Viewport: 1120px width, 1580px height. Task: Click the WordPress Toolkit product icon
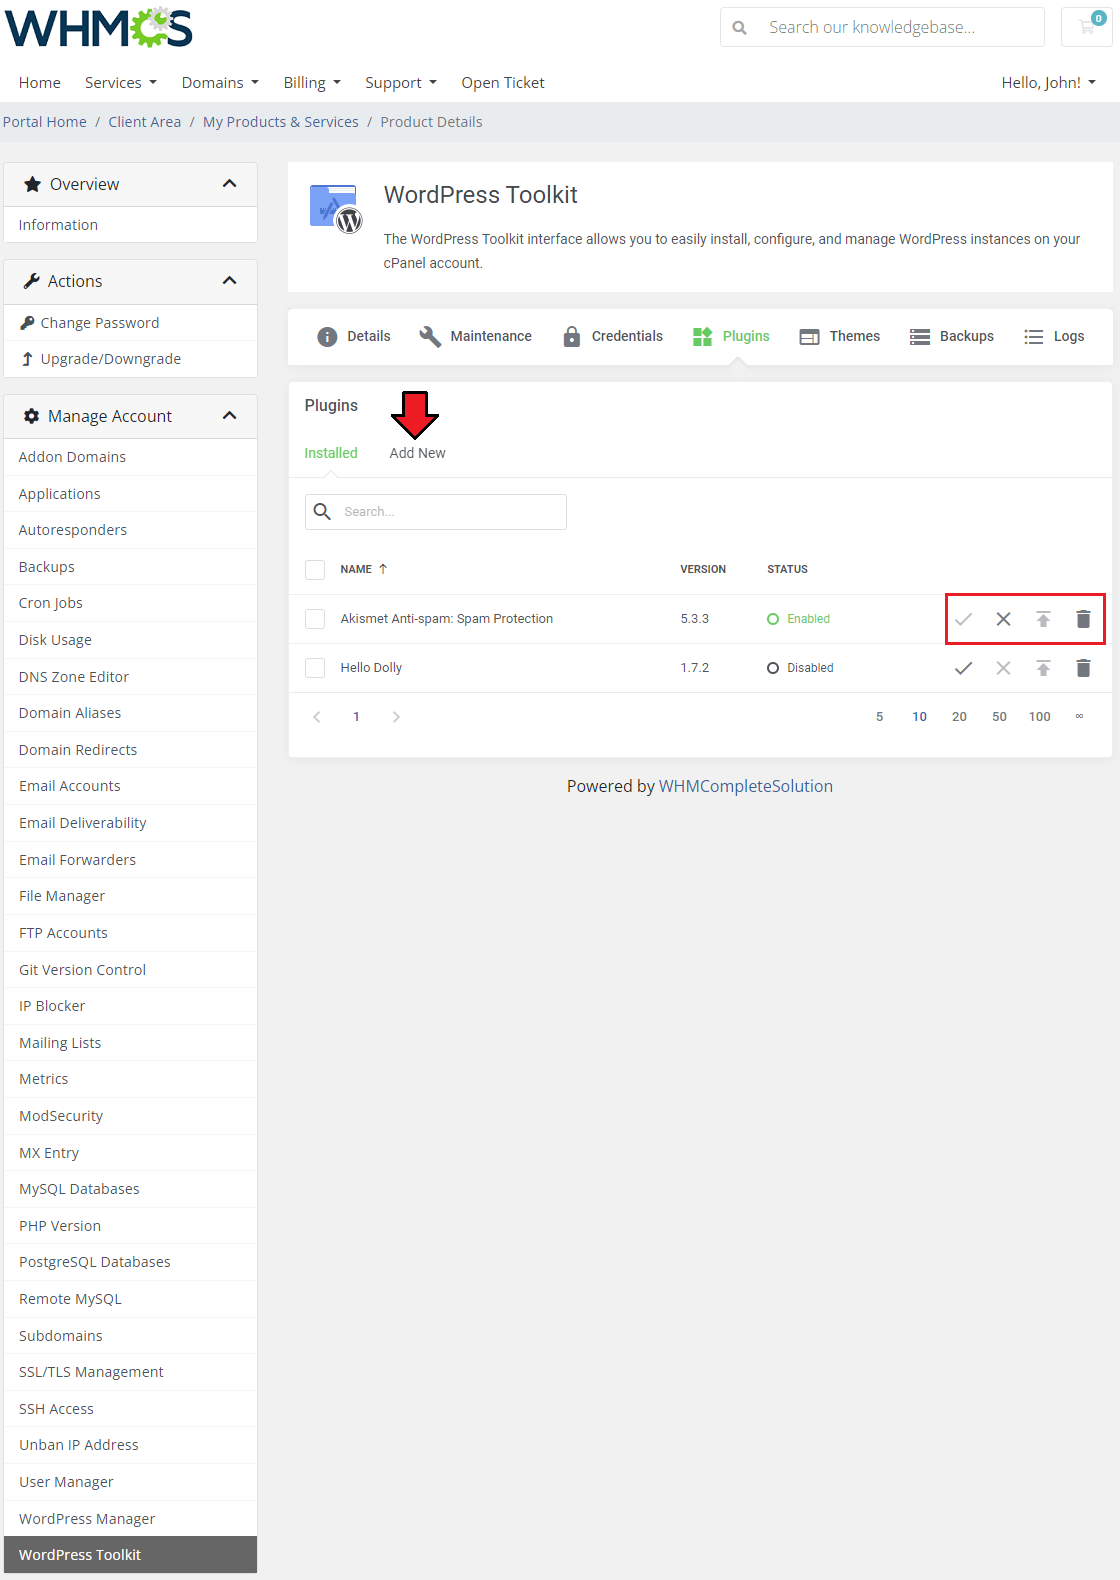tap(336, 208)
